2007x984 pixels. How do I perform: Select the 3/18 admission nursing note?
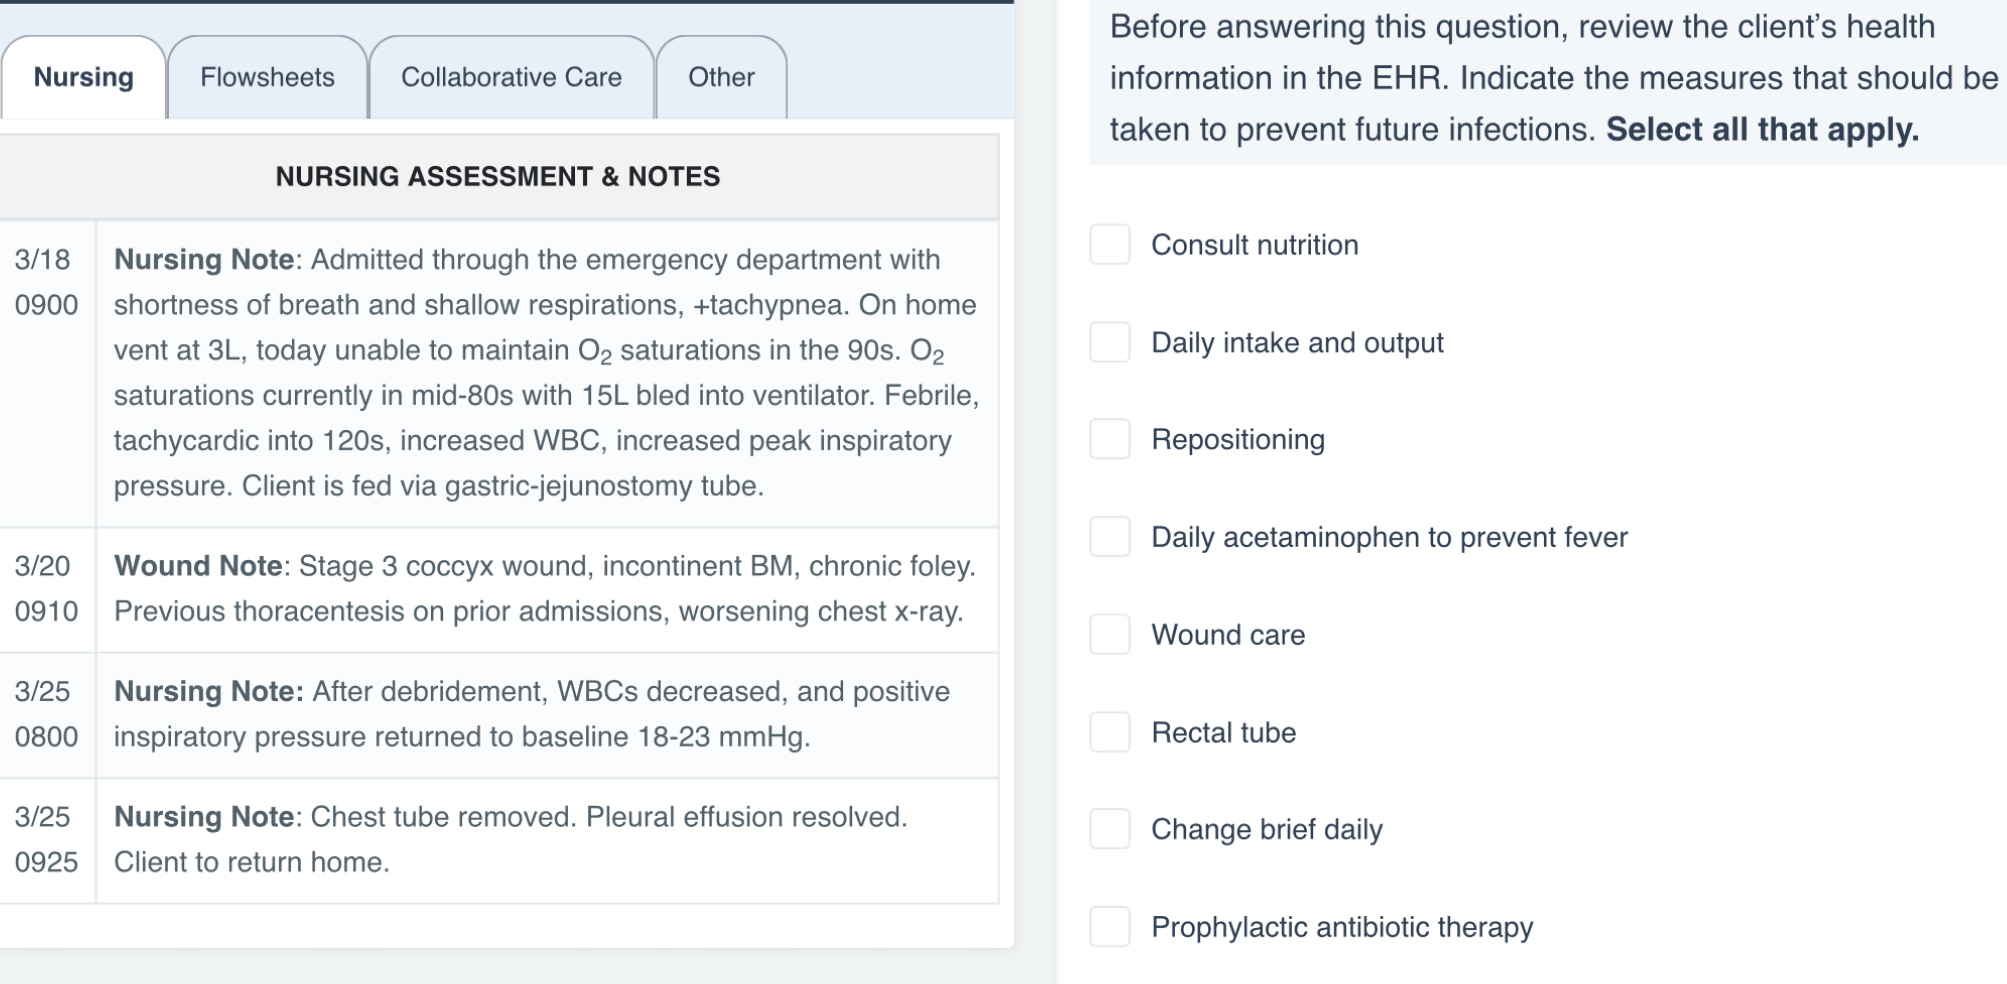pyautogui.click(x=545, y=373)
